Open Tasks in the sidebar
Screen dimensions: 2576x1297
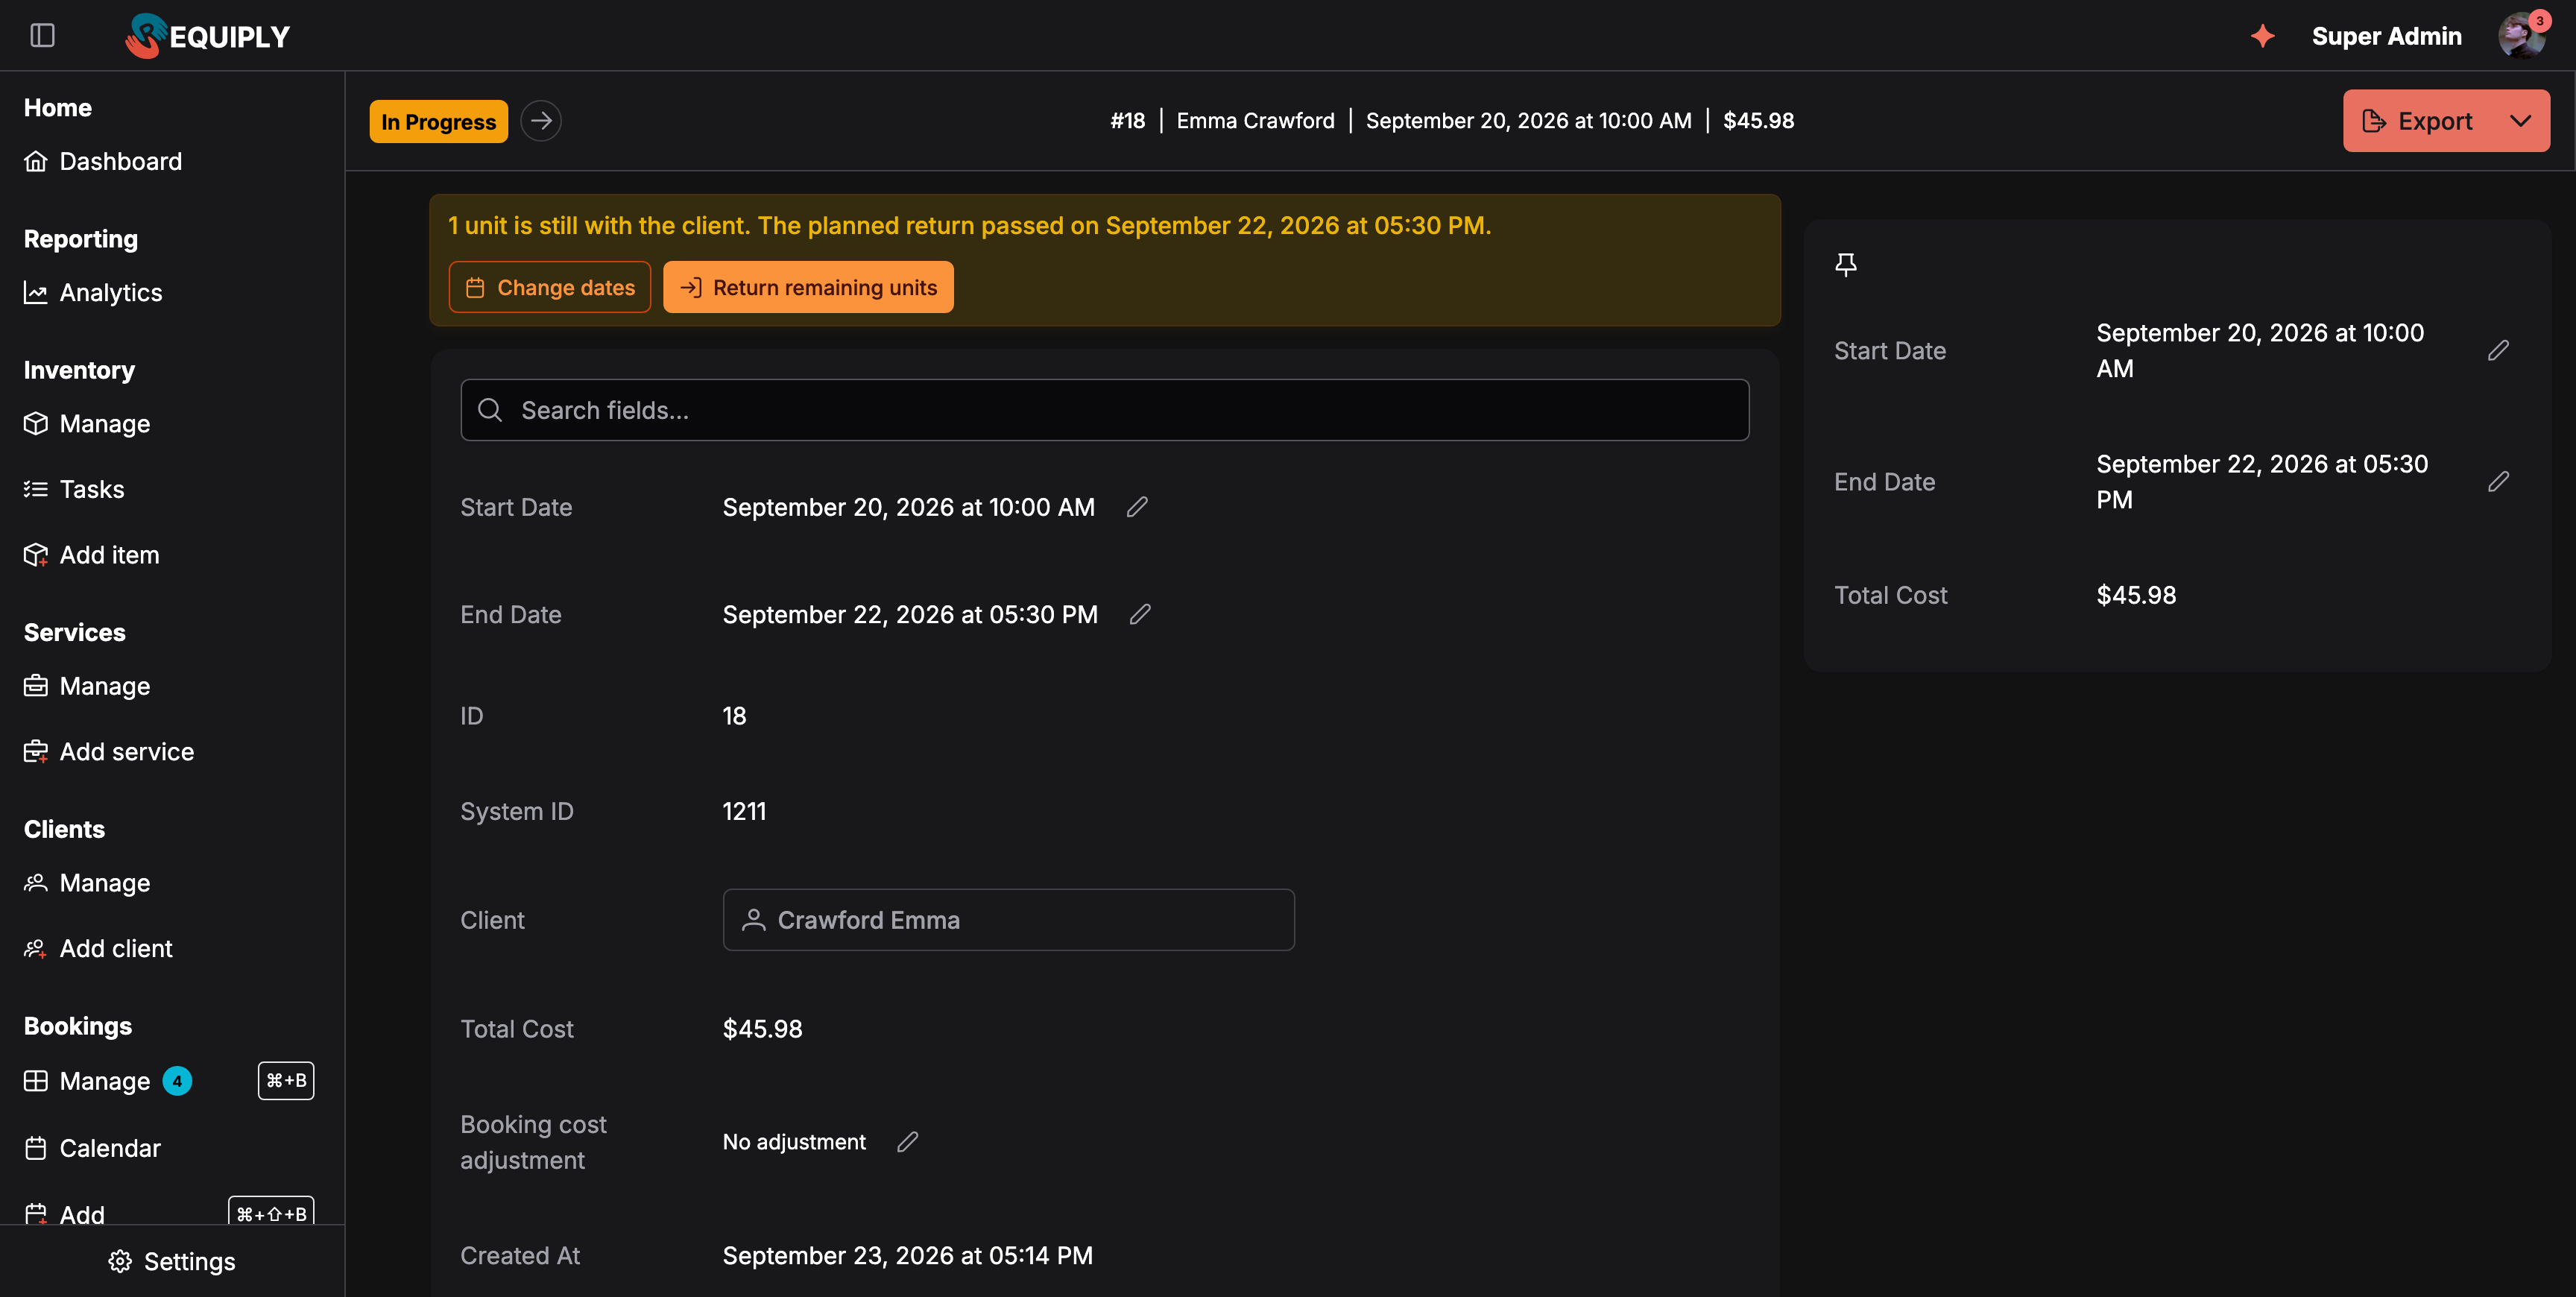74,489
